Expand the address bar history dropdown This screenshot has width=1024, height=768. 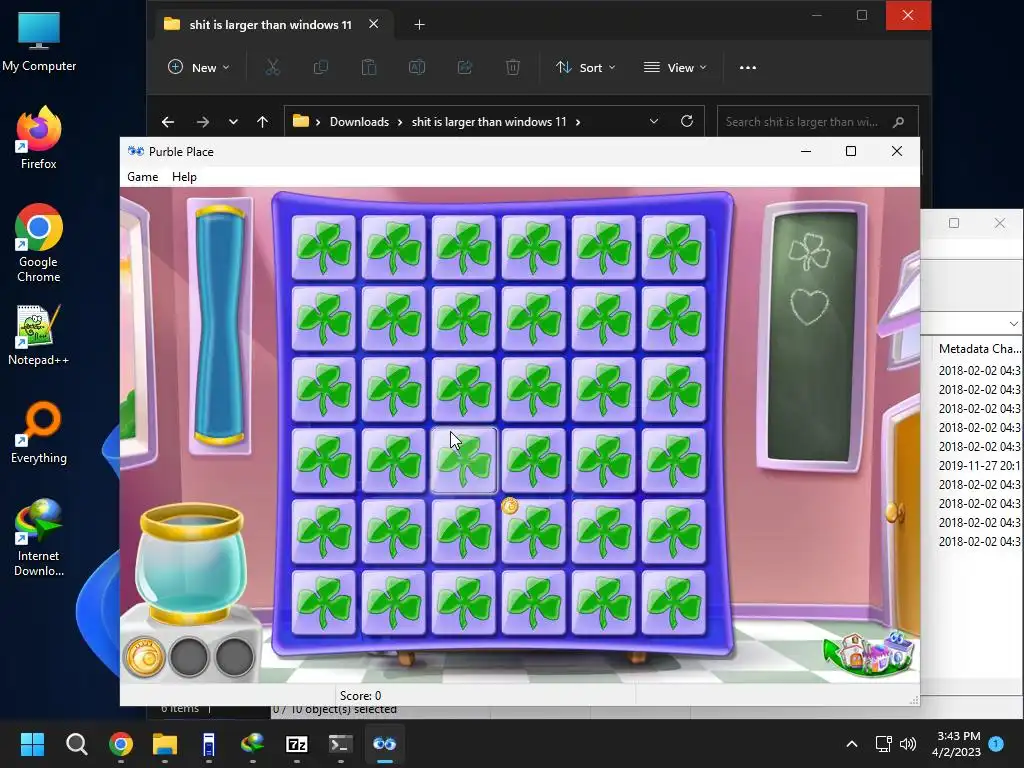click(654, 121)
